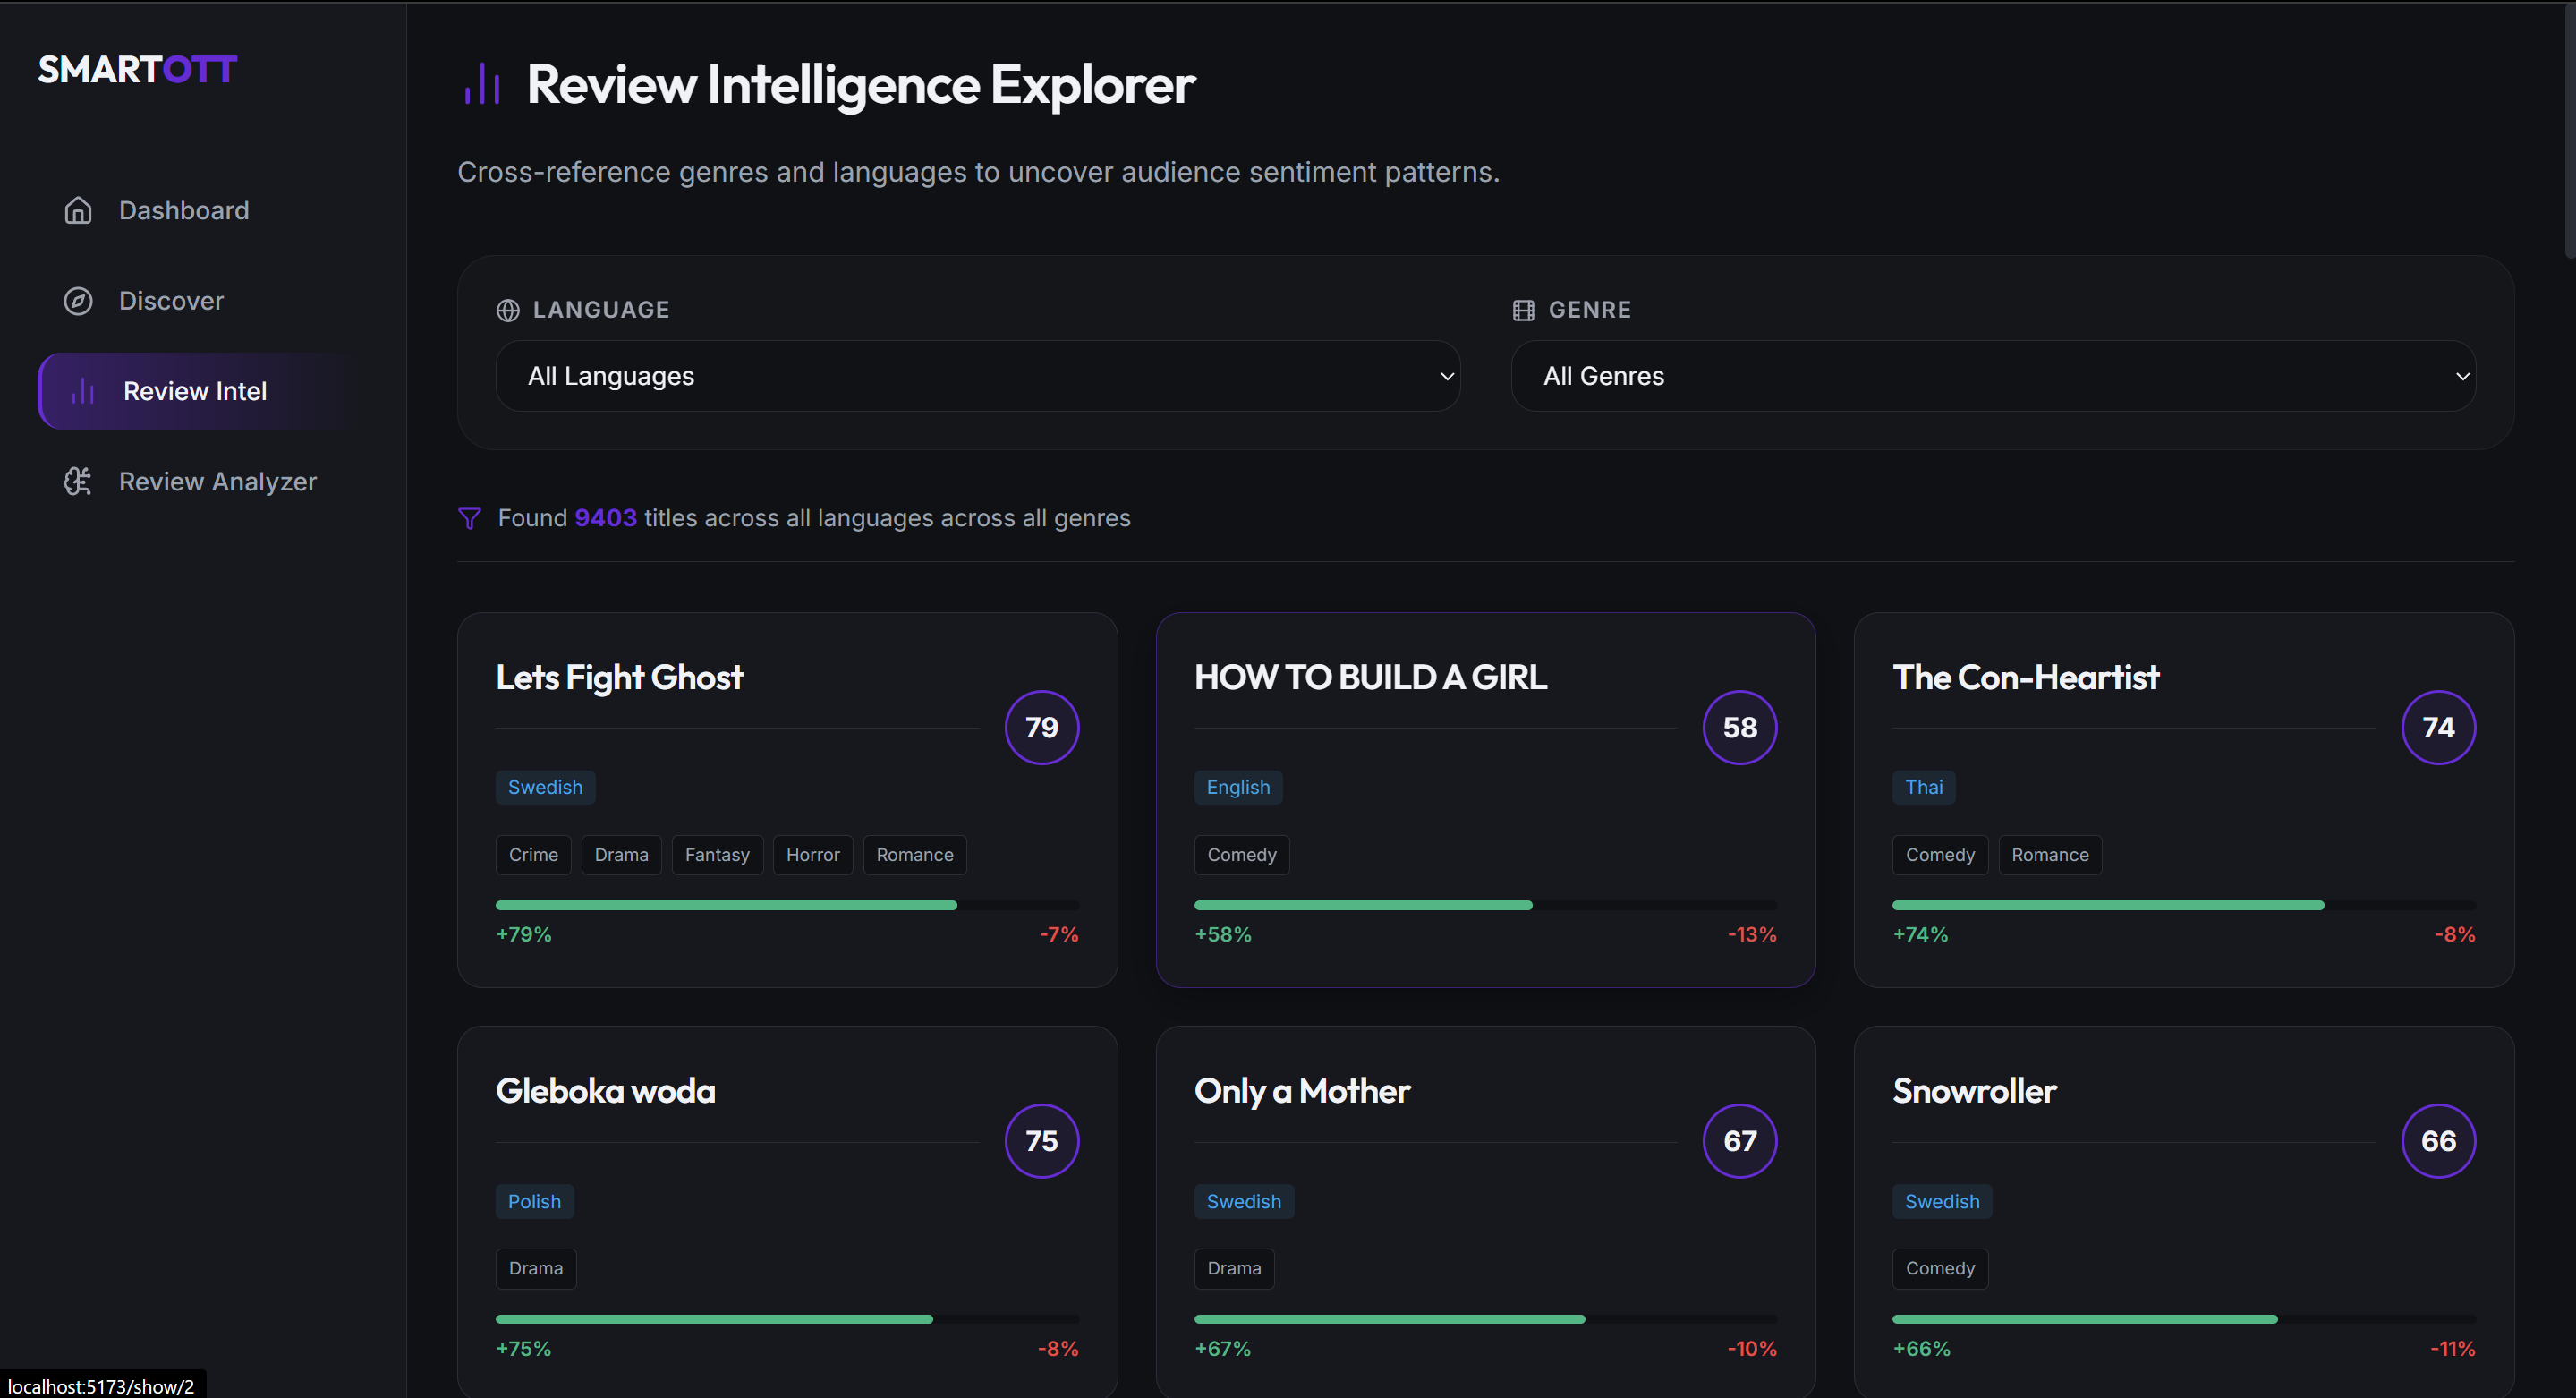The width and height of the screenshot is (2576, 1398).
Task: Click the -8% value on The Con-Heartist
Action: (x=2455, y=934)
